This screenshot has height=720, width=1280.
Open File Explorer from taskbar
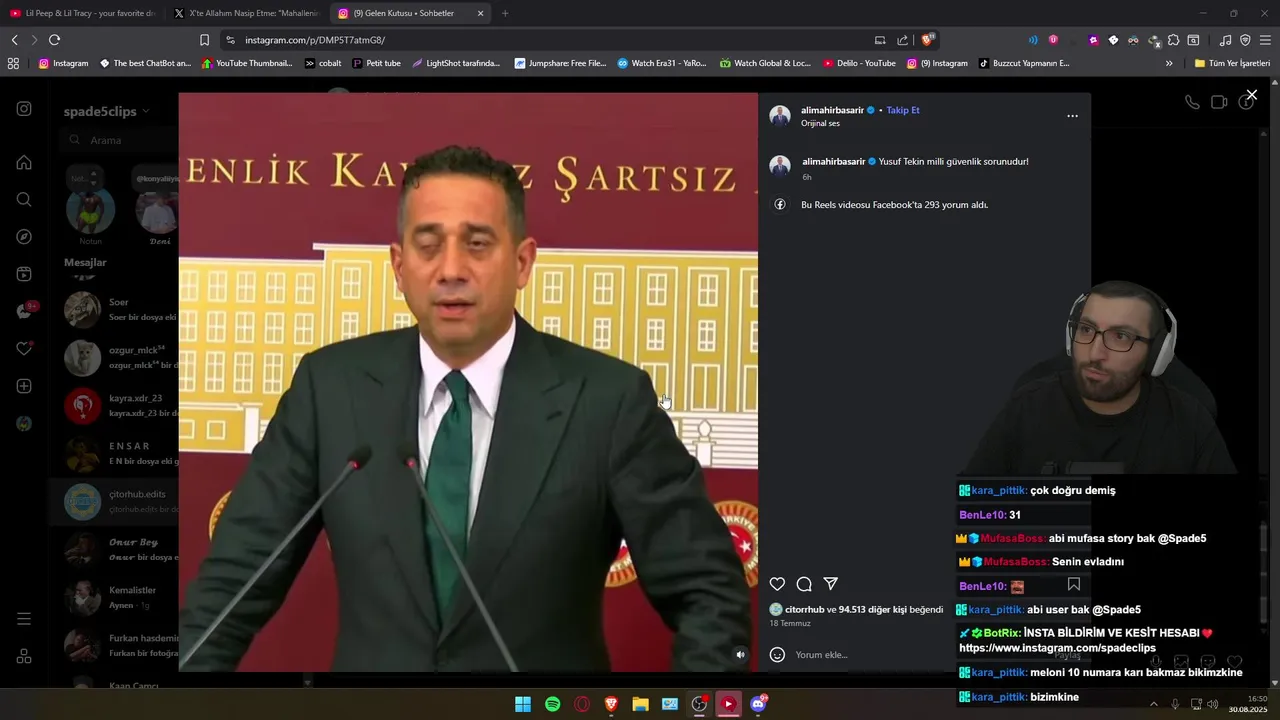pyautogui.click(x=640, y=704)
